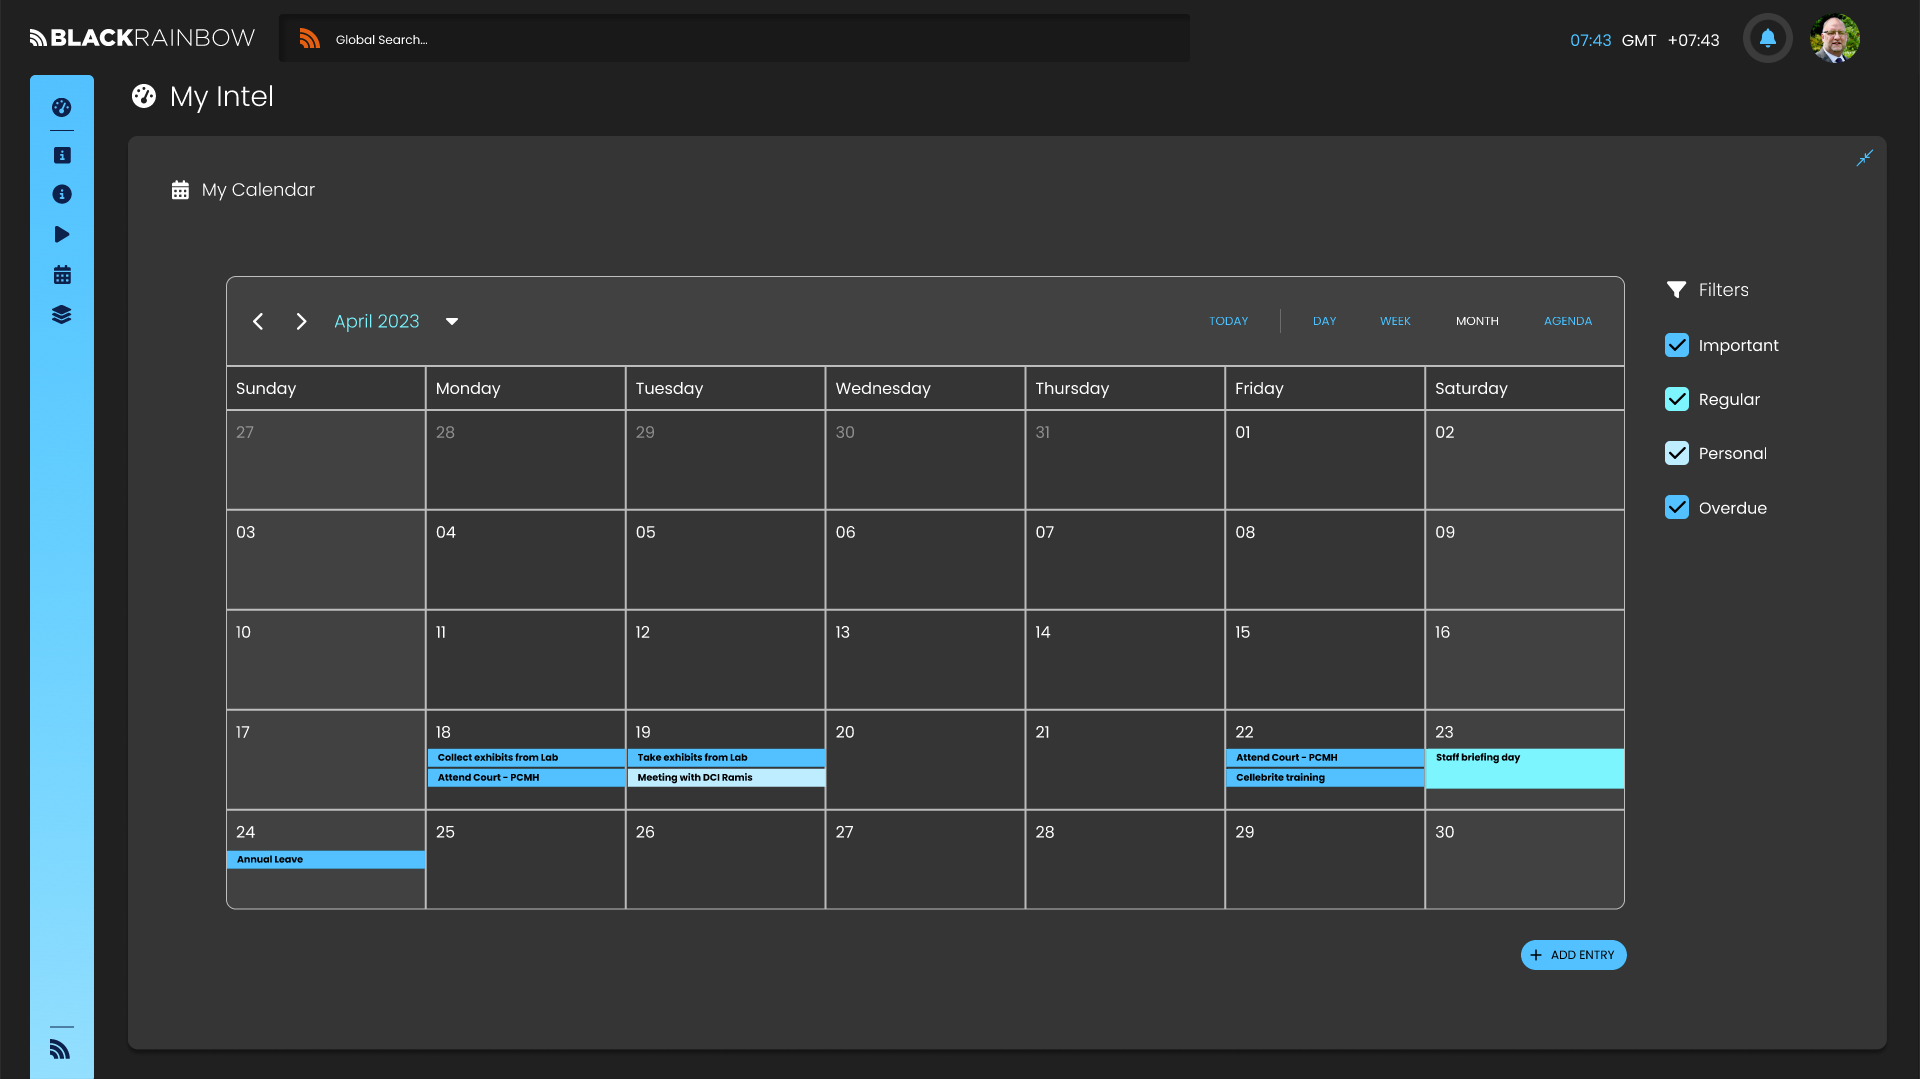Collapse the My Calendar widget via shrink arrows
This screenshot has height=1079, width=1920.
point(1865,158)
